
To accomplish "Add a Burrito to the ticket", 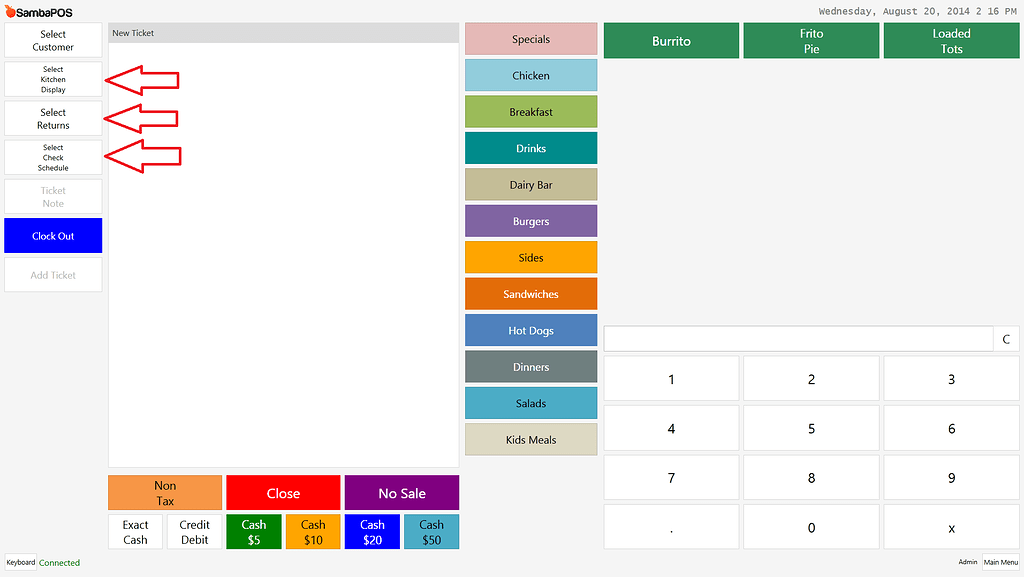I will pyautogui.click(x=670, y=40).
